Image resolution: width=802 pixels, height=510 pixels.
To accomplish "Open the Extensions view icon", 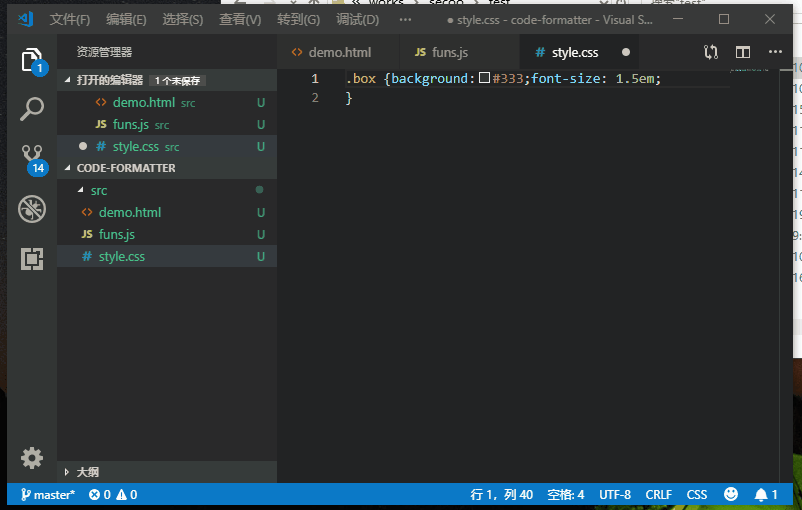I will 32,259.
